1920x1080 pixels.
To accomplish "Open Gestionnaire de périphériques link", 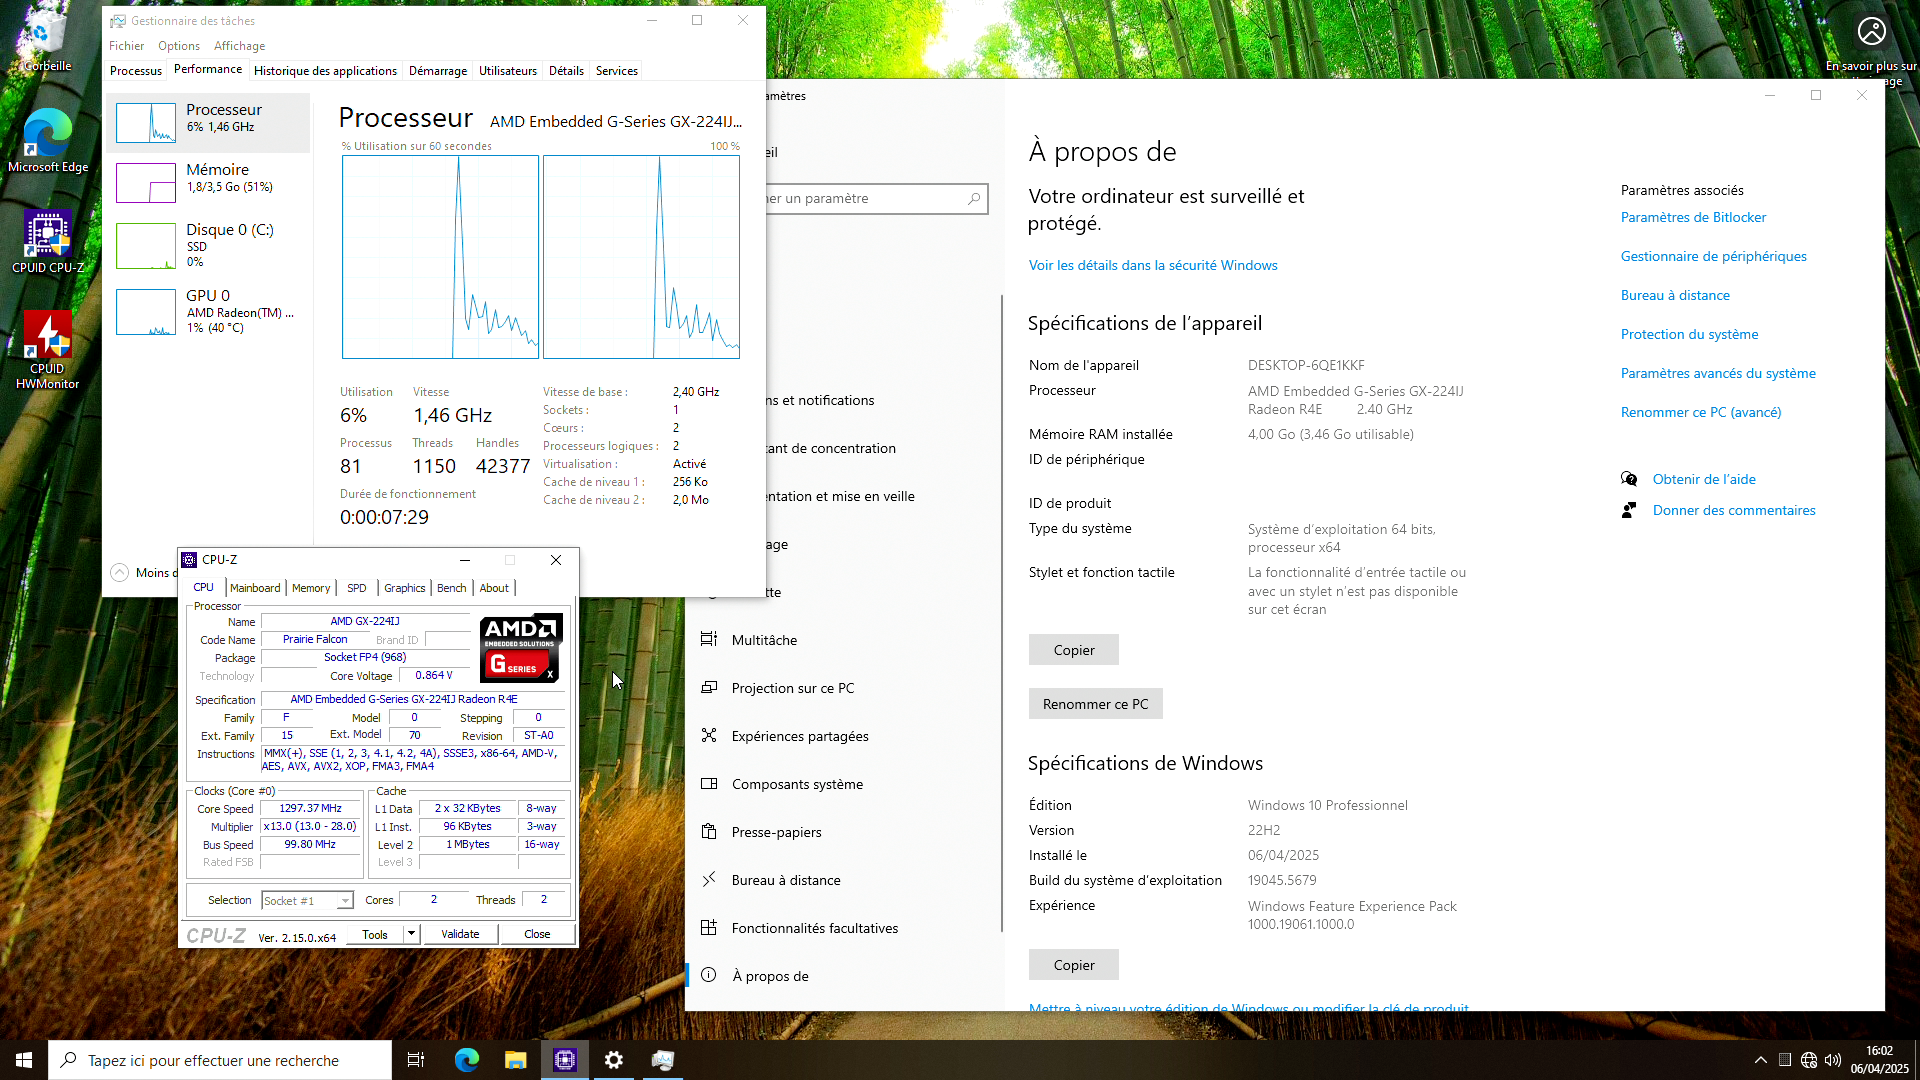I will 1713,256.
